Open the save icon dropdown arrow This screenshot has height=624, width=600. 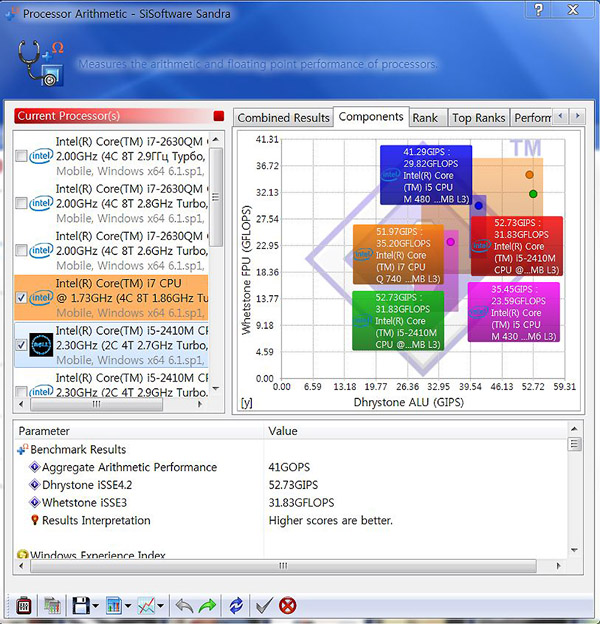[96, 606]
